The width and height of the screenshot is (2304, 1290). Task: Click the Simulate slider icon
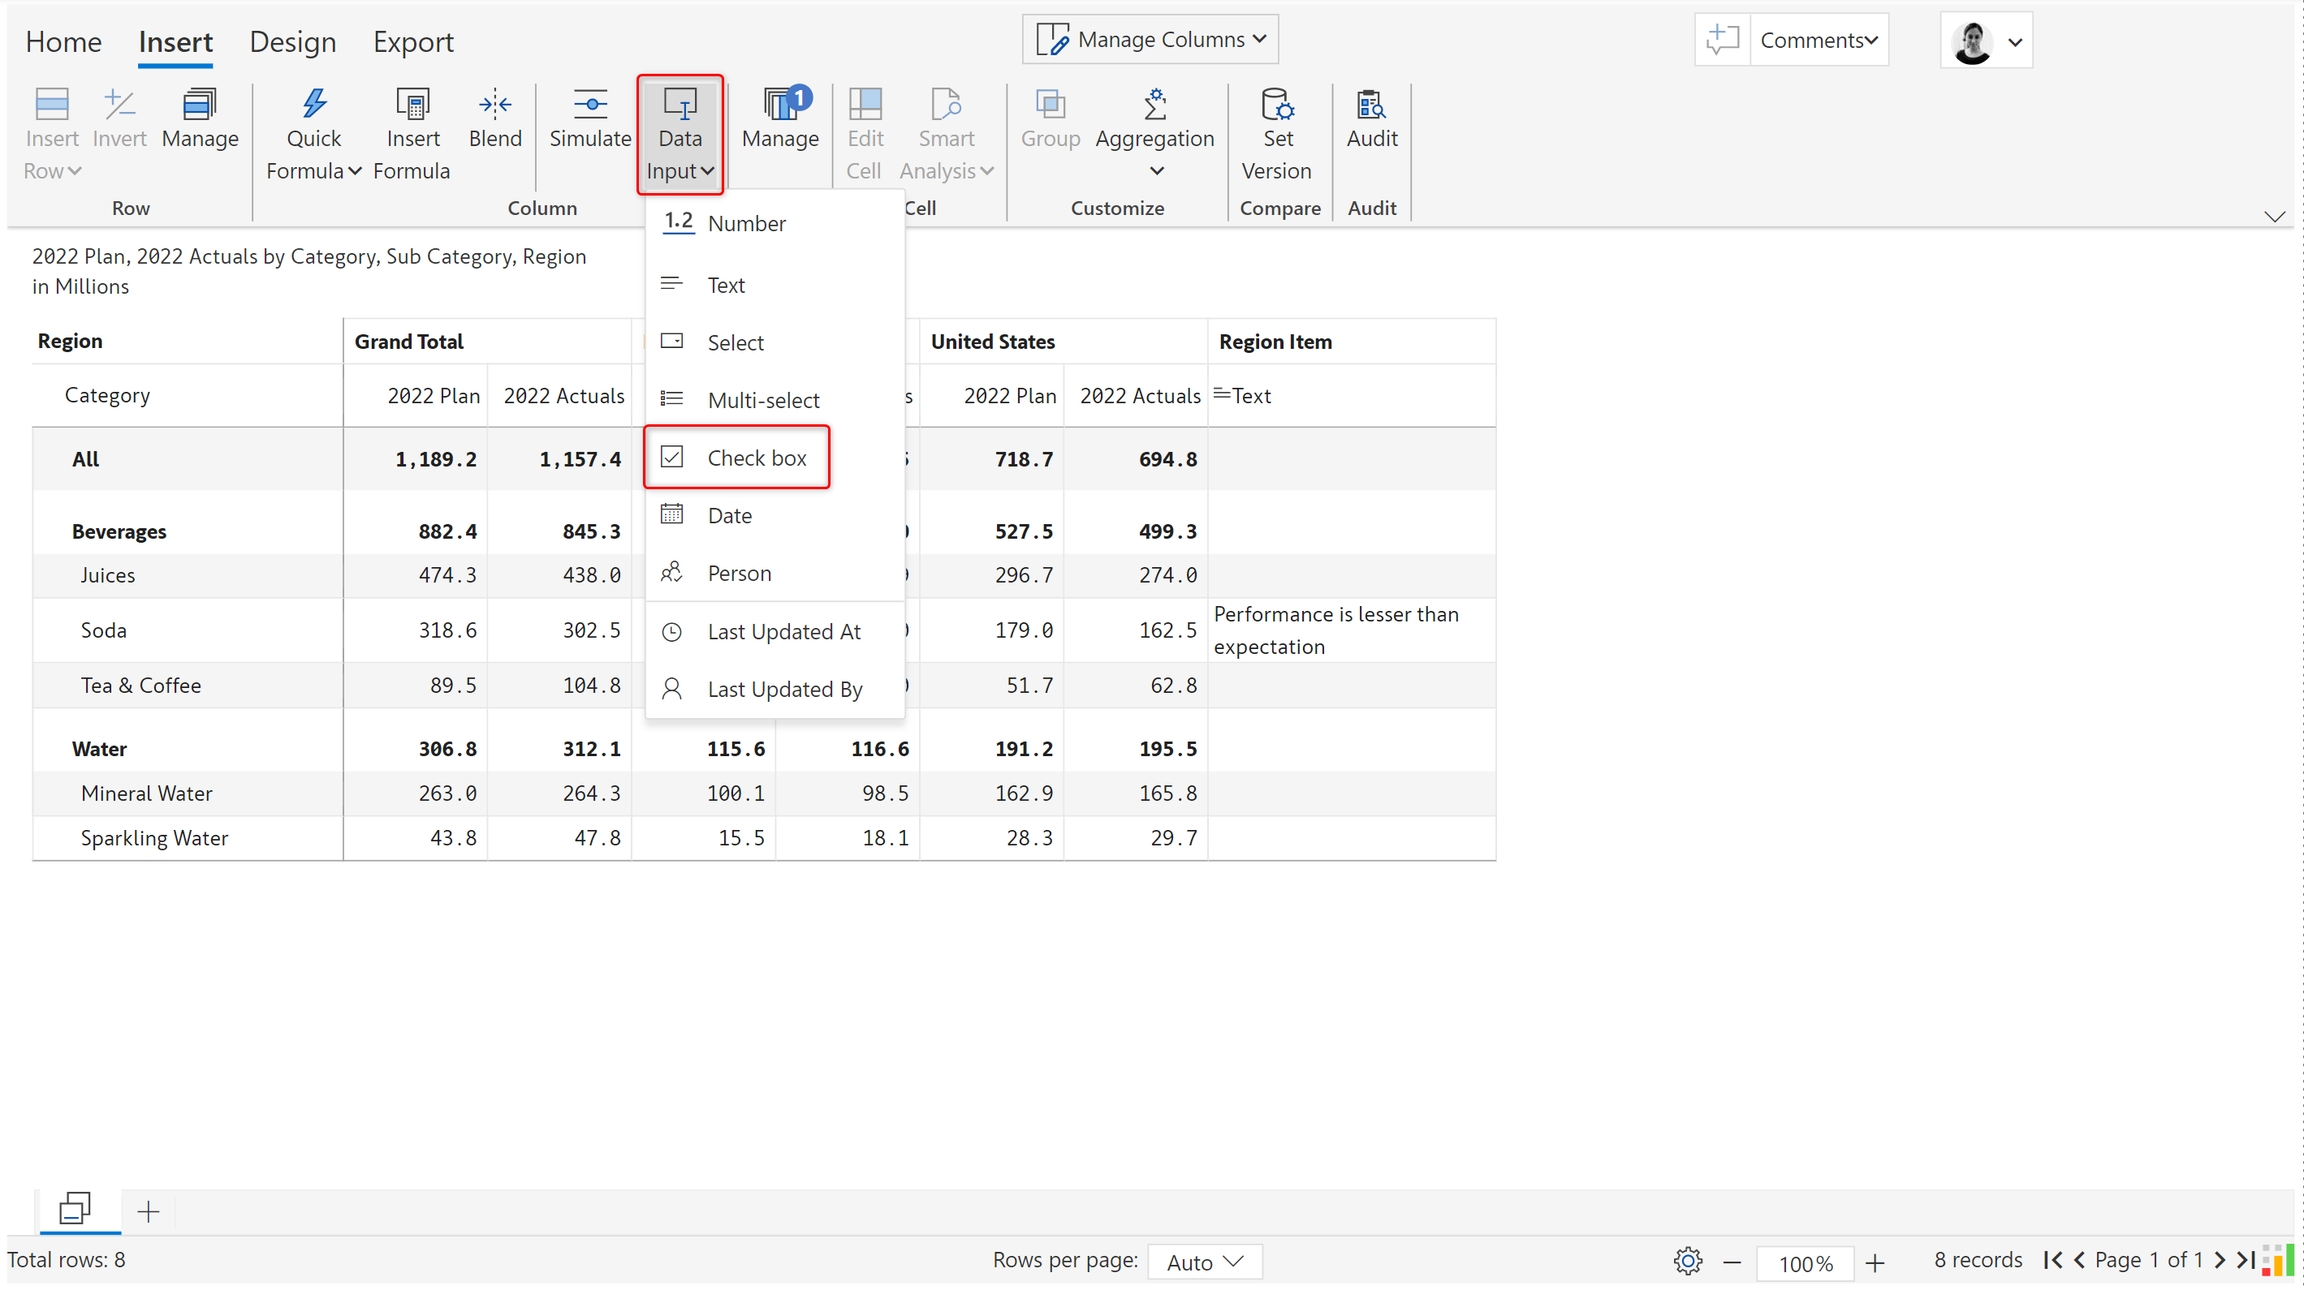[x=590, y=104]
